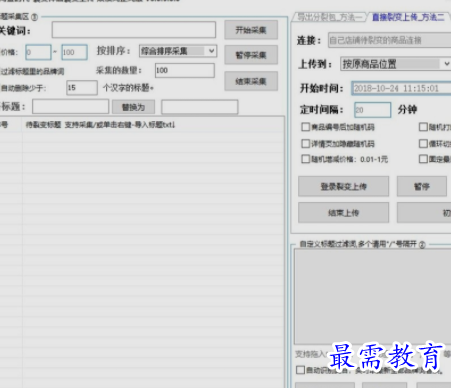Toggle the 循环切 checkbox at right edge
Viewport: 451px width, 388px height.
tap(423, 144)
